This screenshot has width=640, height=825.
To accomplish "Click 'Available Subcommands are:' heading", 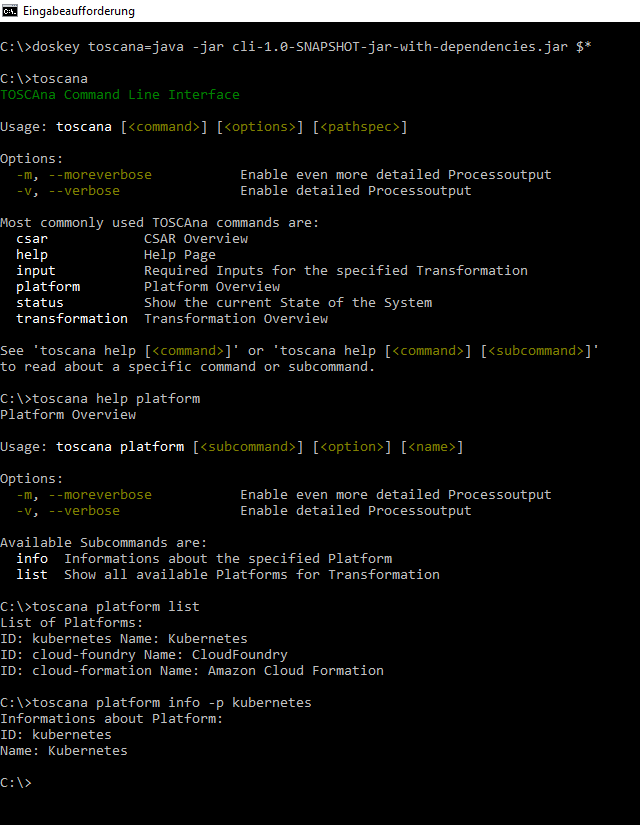I will (x=104, y=542).
